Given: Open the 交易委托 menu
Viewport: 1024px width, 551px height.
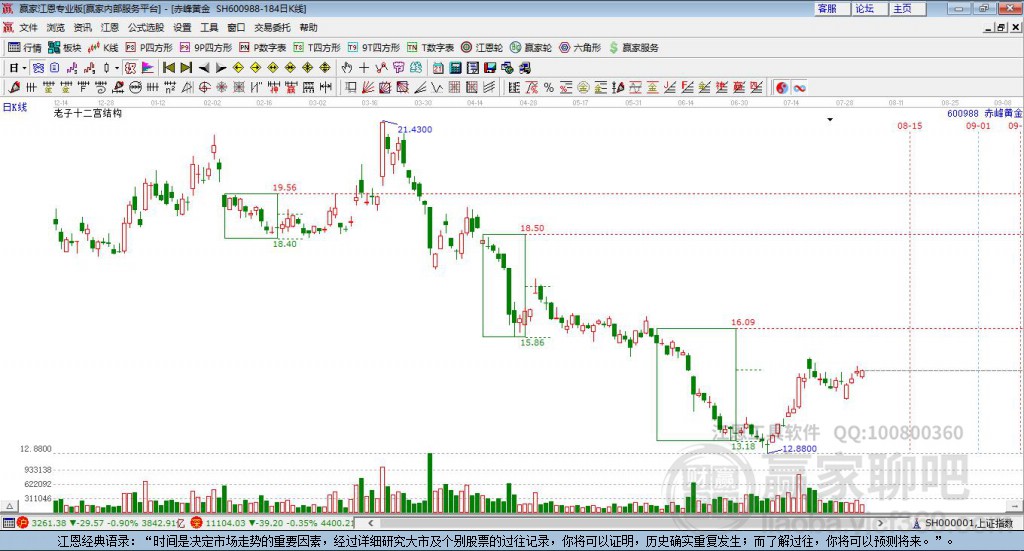Looking at the screenshot, I should click(272, 27).
